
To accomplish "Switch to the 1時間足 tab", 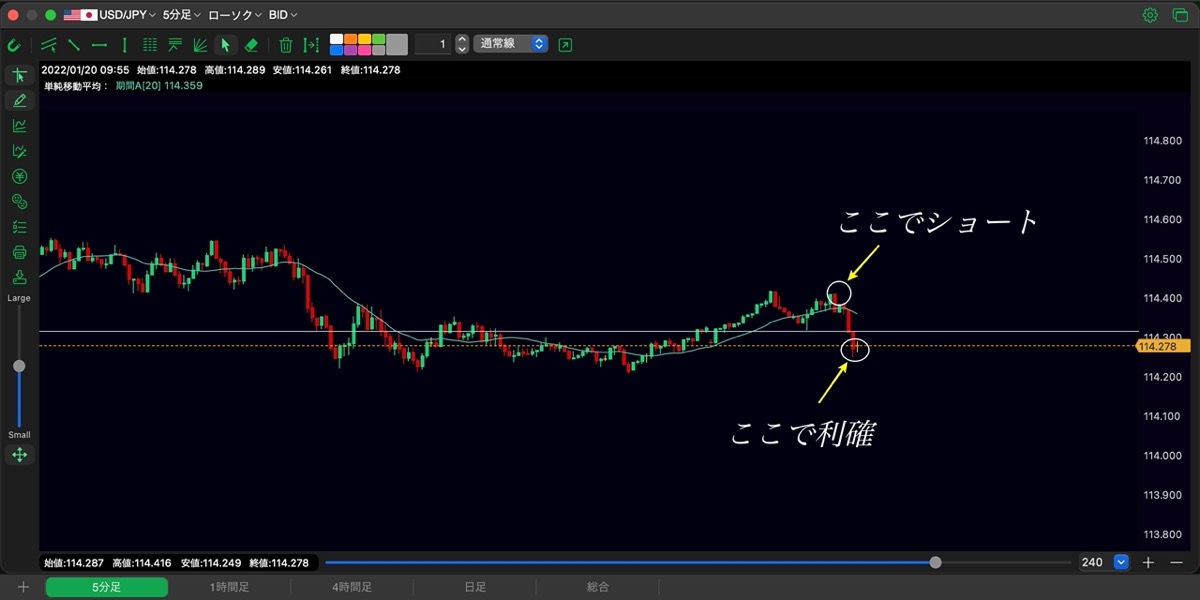I will point(229,588).
